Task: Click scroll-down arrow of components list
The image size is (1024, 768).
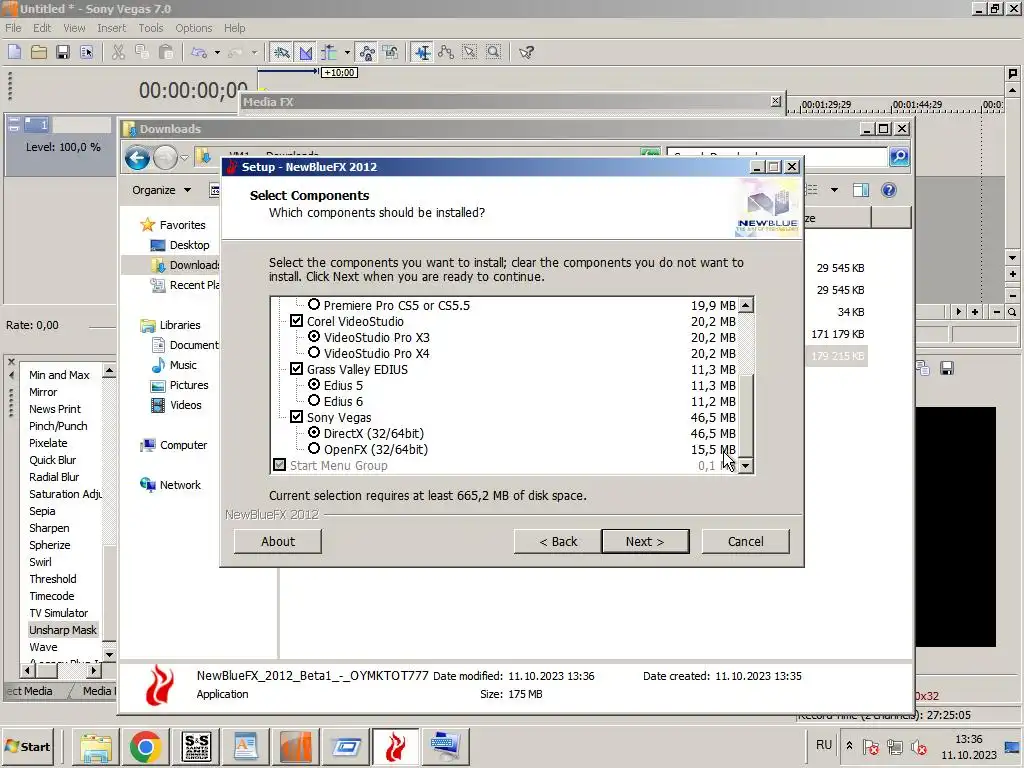Action: [x=745, y=466]
